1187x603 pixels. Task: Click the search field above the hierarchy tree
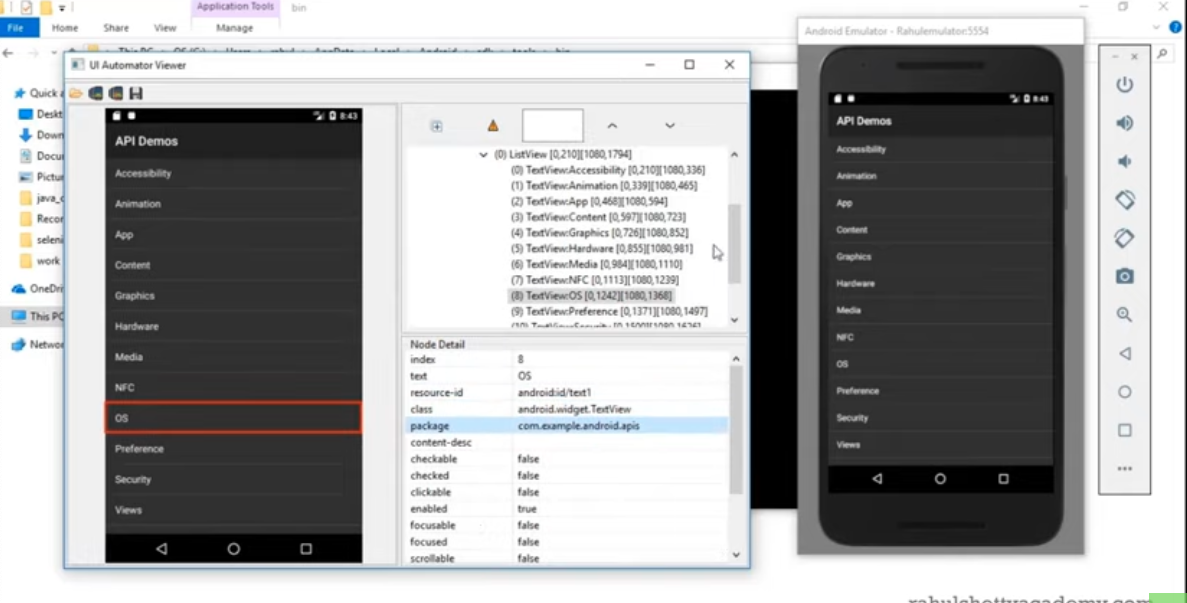553,126
